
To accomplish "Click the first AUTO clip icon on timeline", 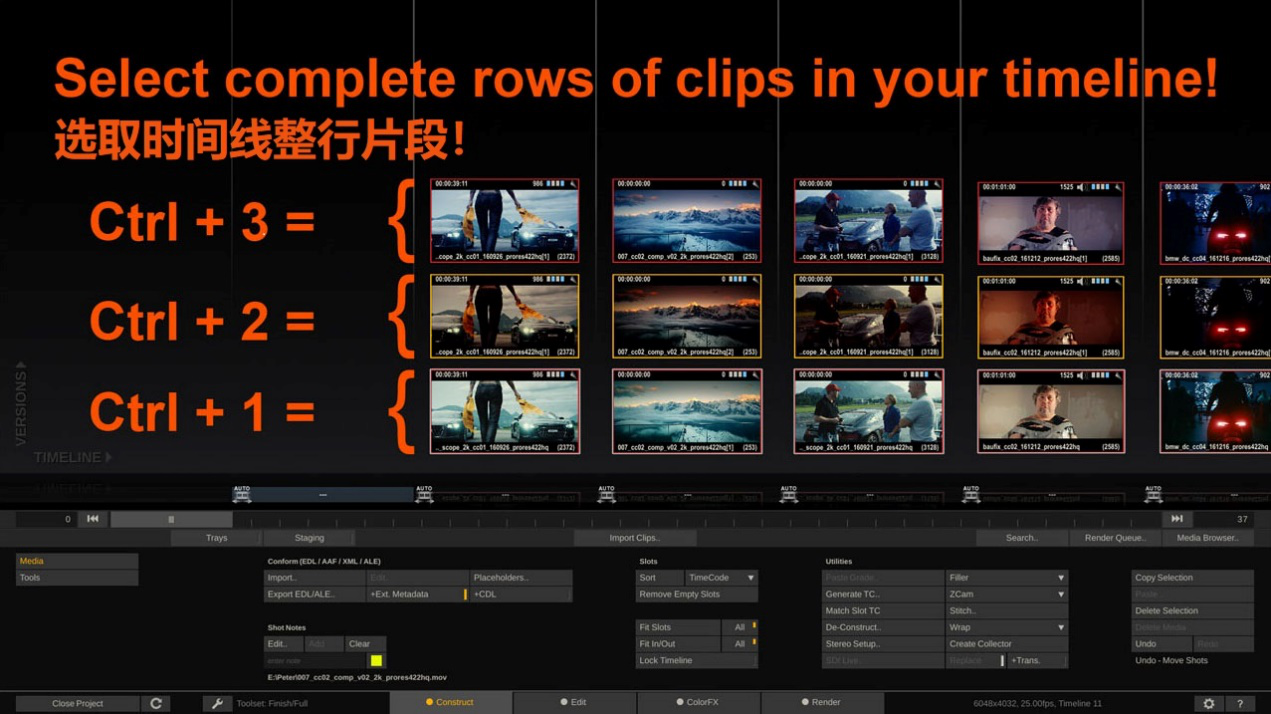I will [242, 494].
